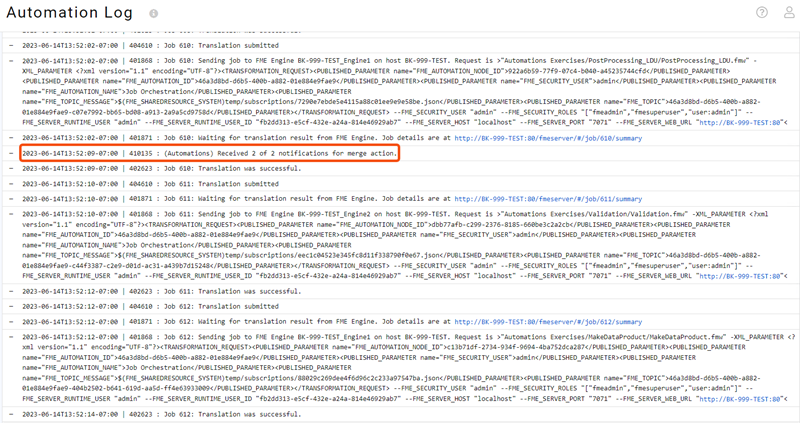The width and height of the screenshot is (800, 423).
Task: Select text 'Job 612: Translation was successful.'
Action: (x=232, y=414)
